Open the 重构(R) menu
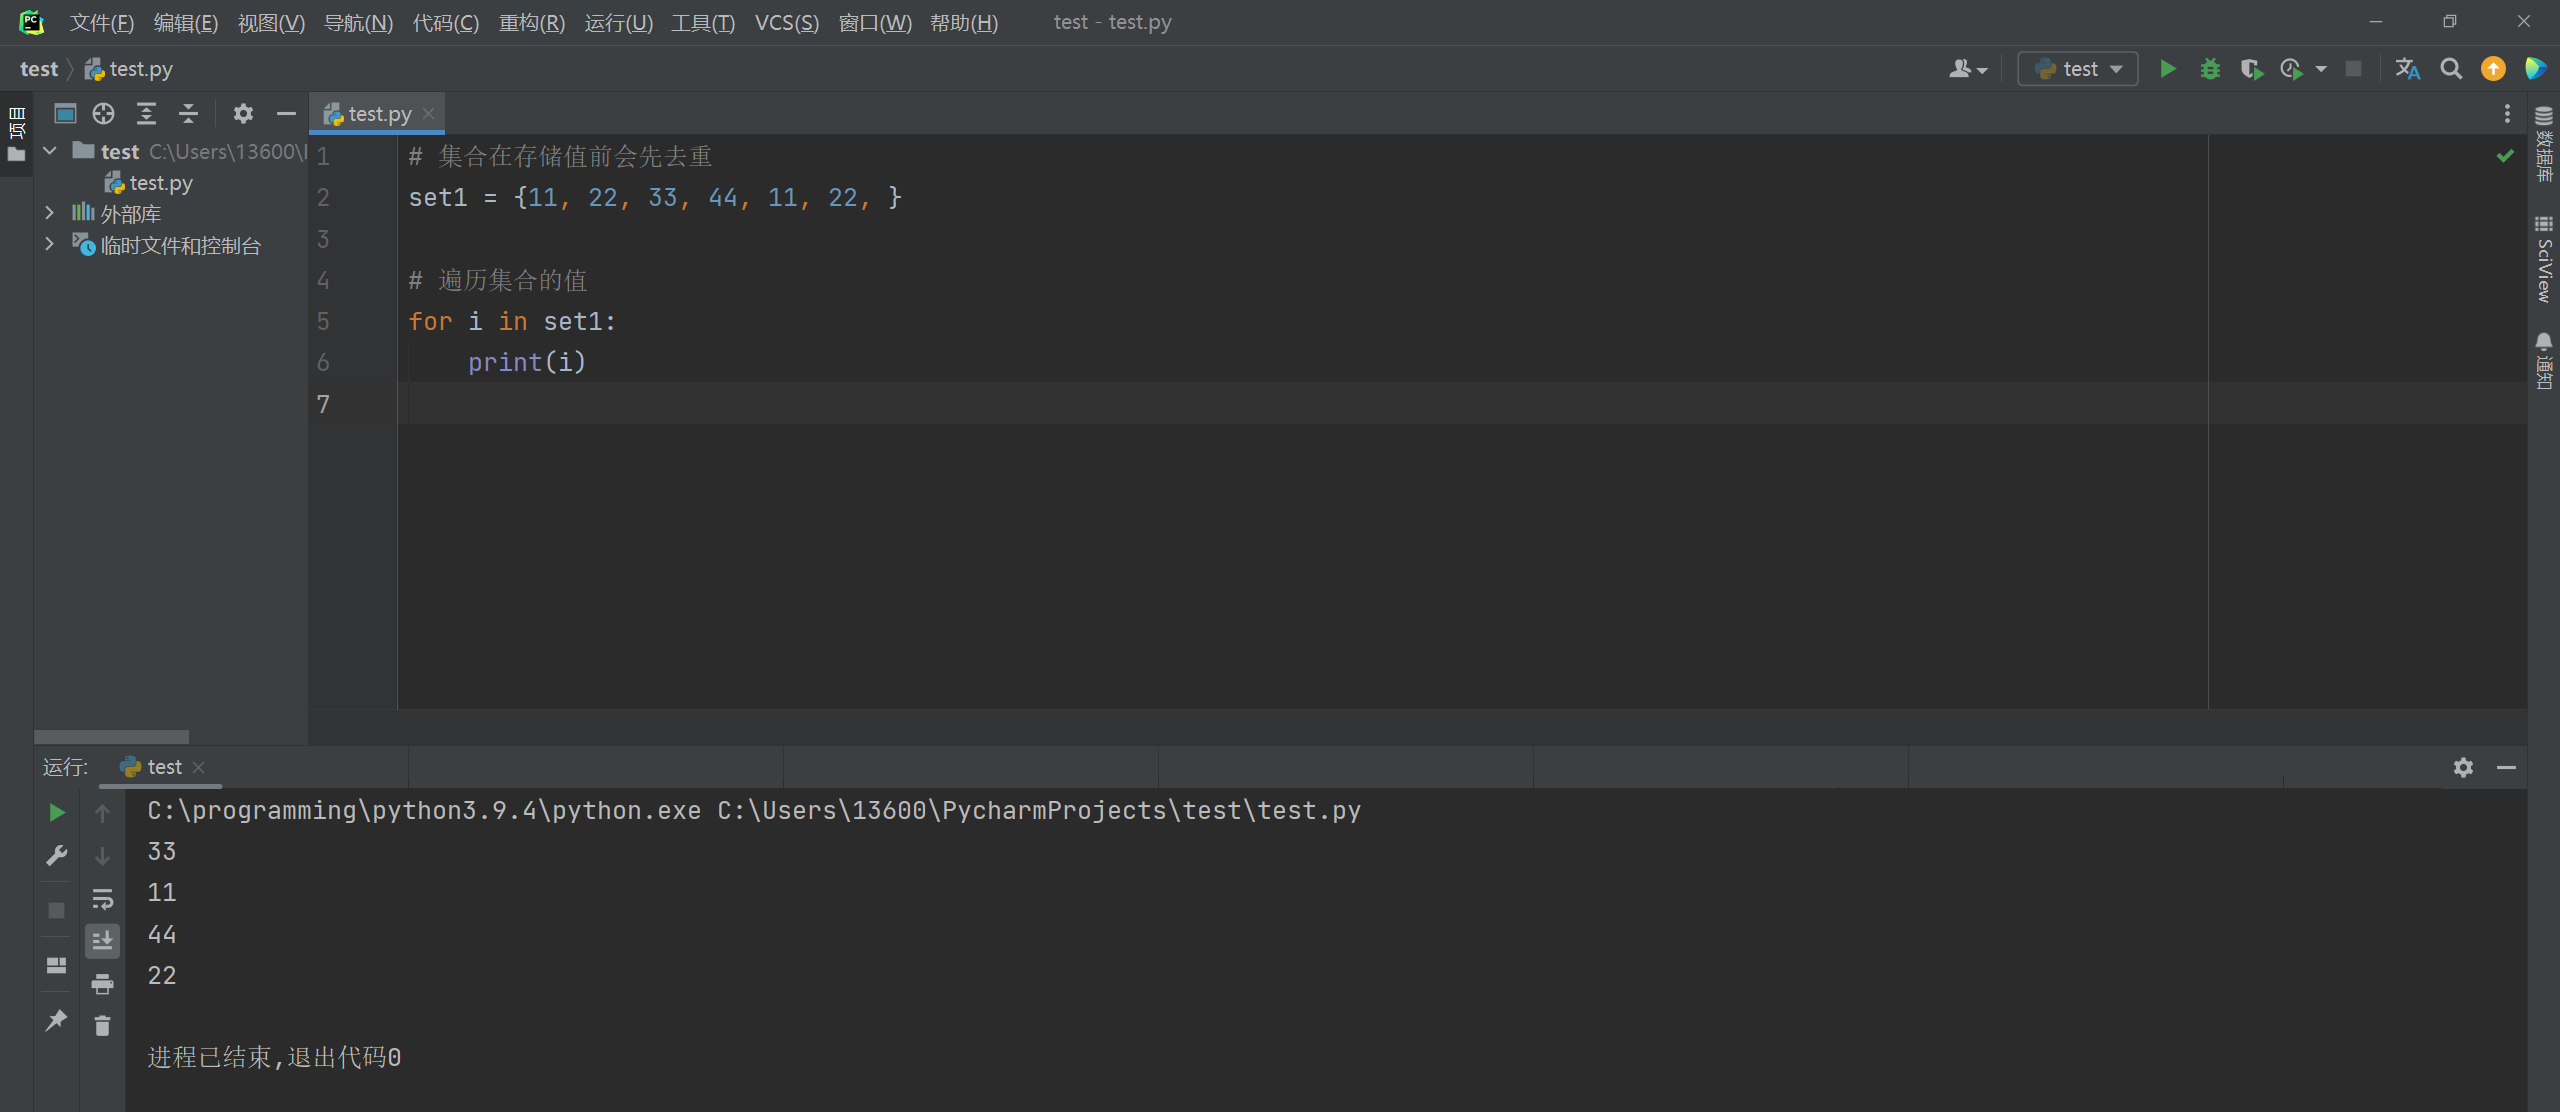This screenshot has height=1112, width=2560. (531, 22)
